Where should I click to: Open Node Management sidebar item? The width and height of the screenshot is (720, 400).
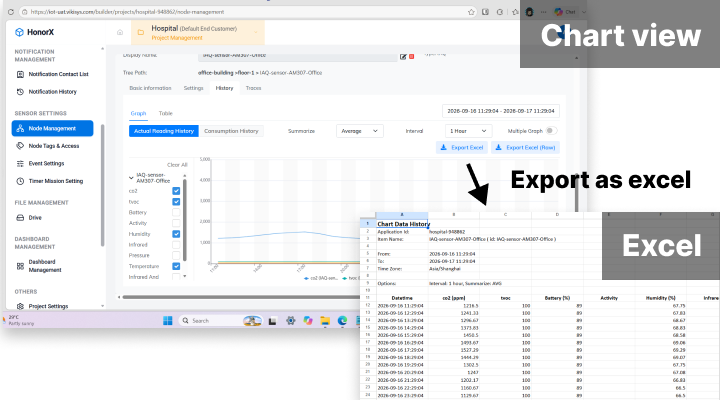point(52,128)
